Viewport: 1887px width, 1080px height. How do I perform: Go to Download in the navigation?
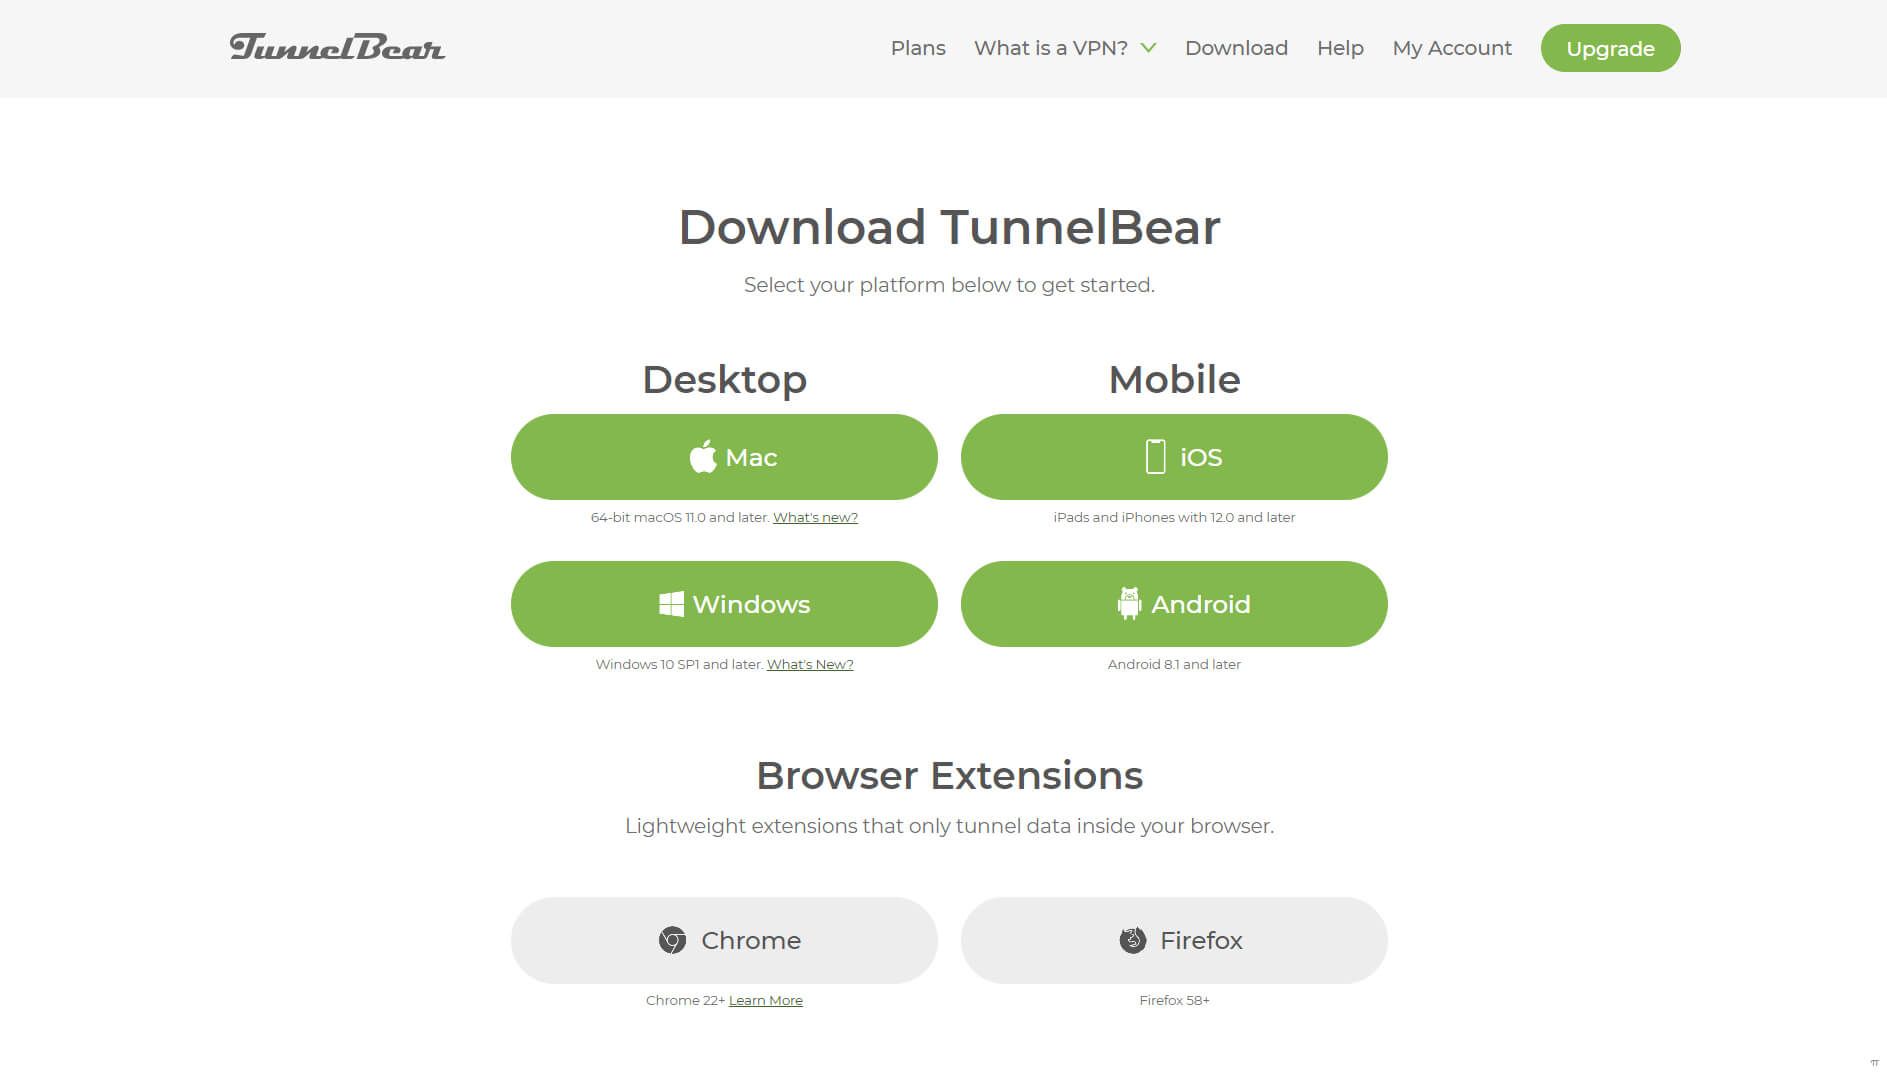tap(1236, 48)
